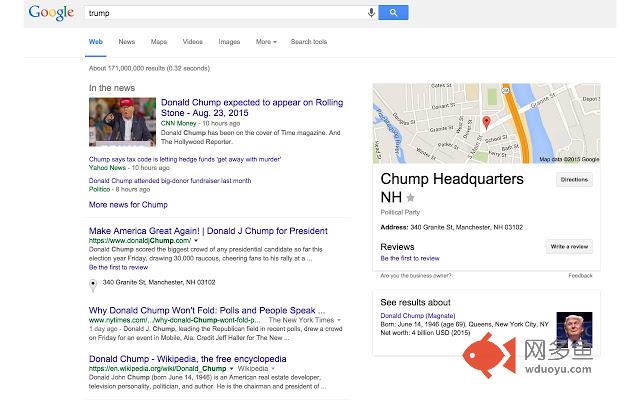Switch to the Maps tab

pos(159,42)
